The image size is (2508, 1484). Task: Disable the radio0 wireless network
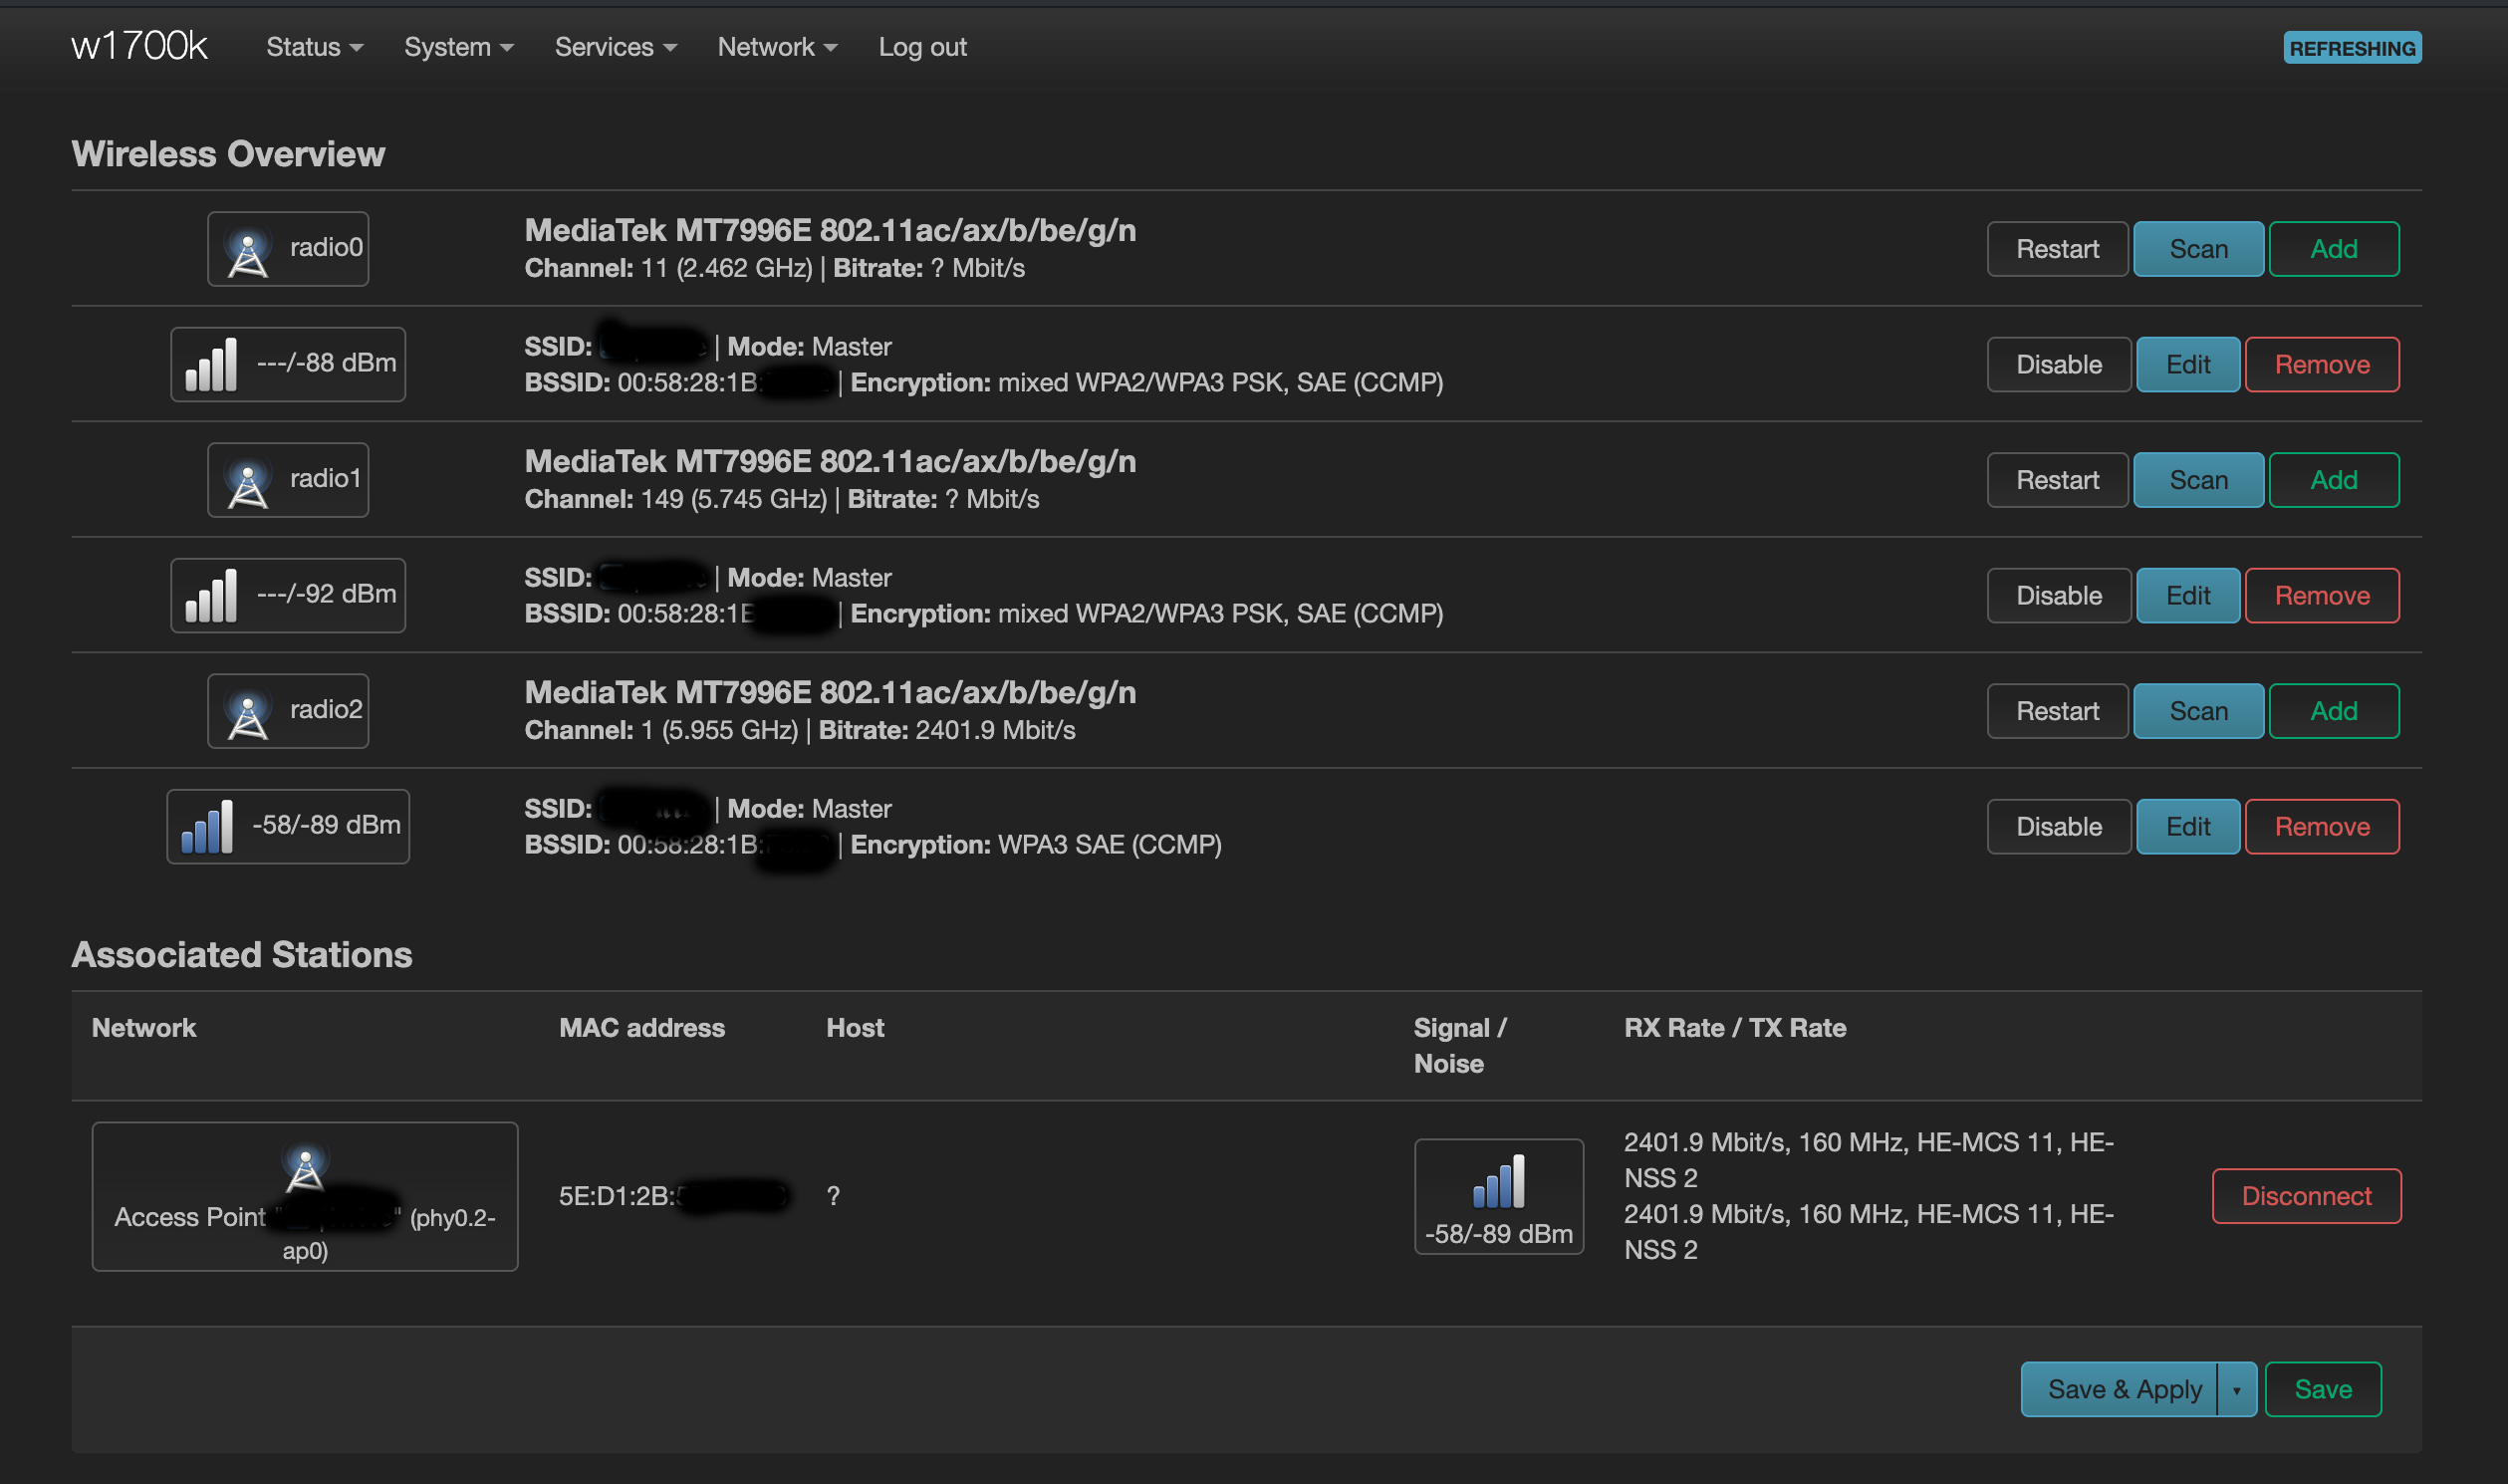2058,365
